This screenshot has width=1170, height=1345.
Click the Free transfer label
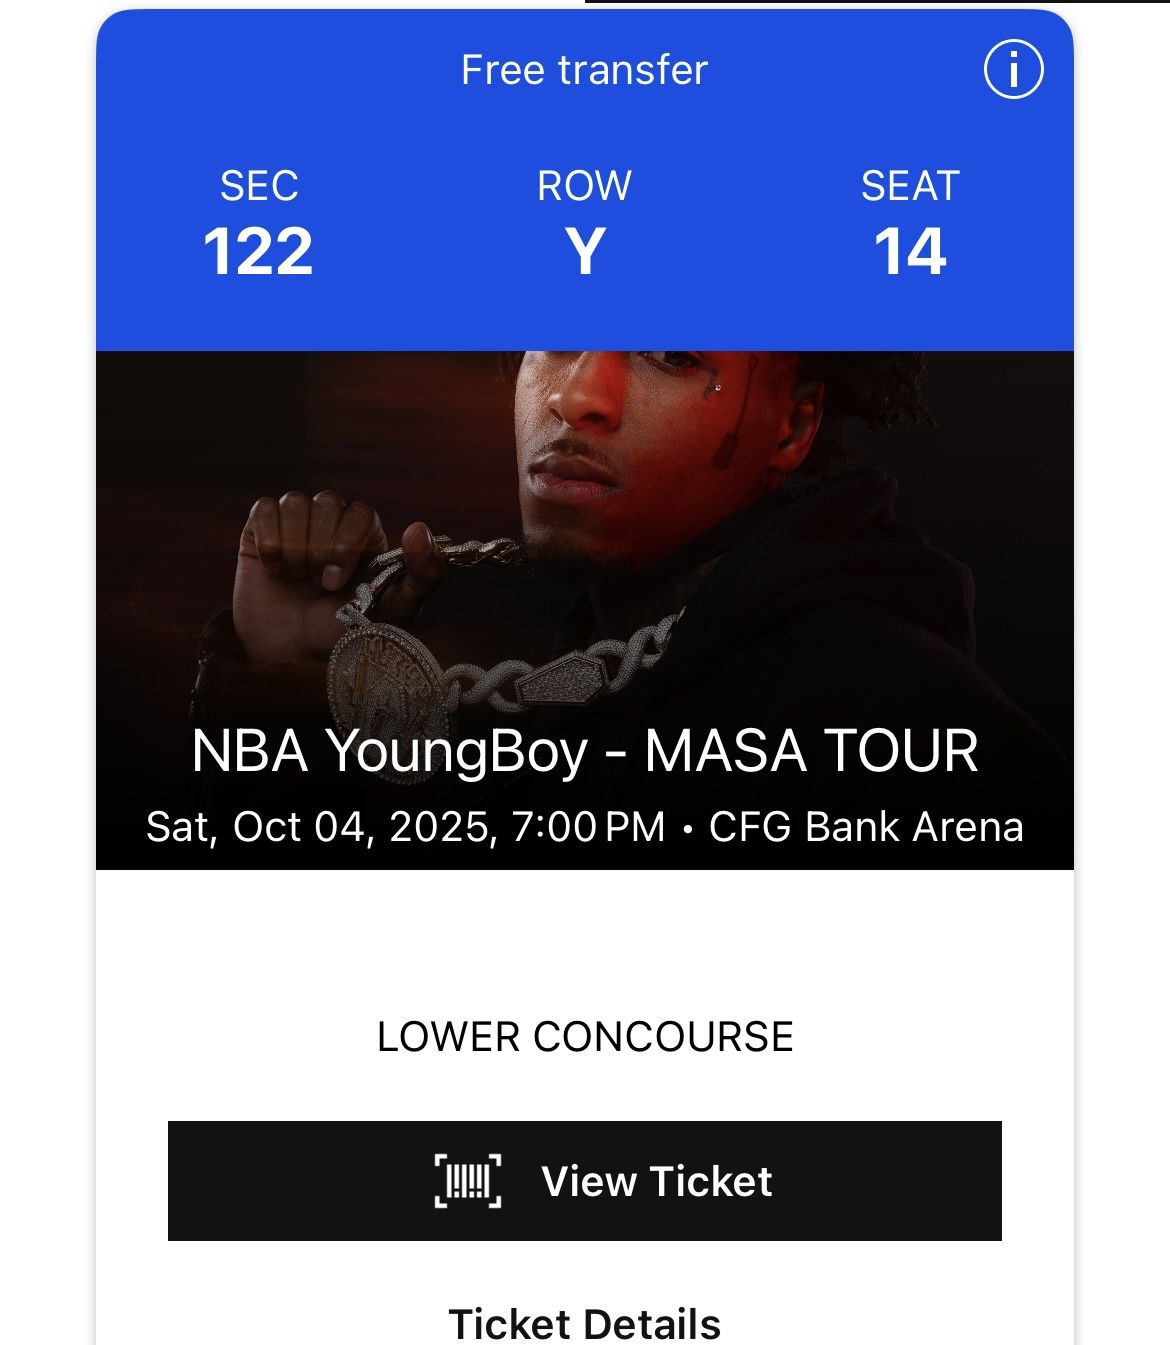(x=584, y=70)
